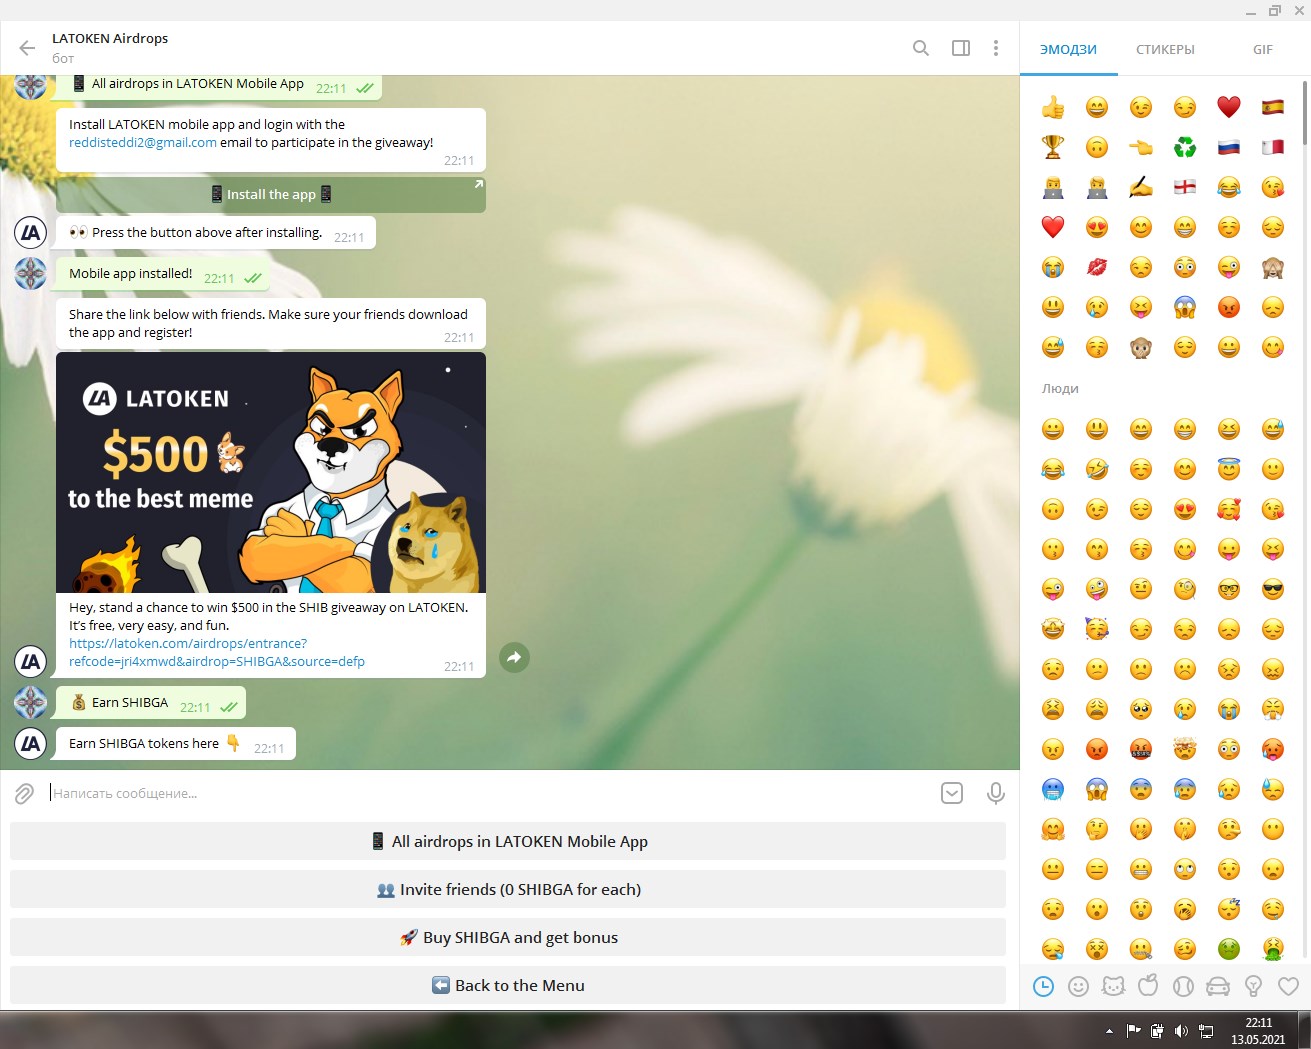Select the recent emojis clock icon

[1043, 987]
